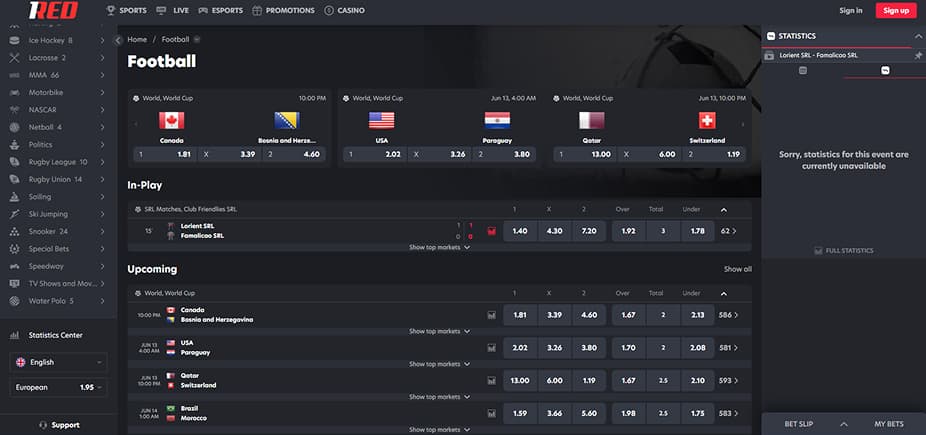Open the Ice Hockey sidebar icon
This screenshot has width=926, height=435.
pos(15,41)
